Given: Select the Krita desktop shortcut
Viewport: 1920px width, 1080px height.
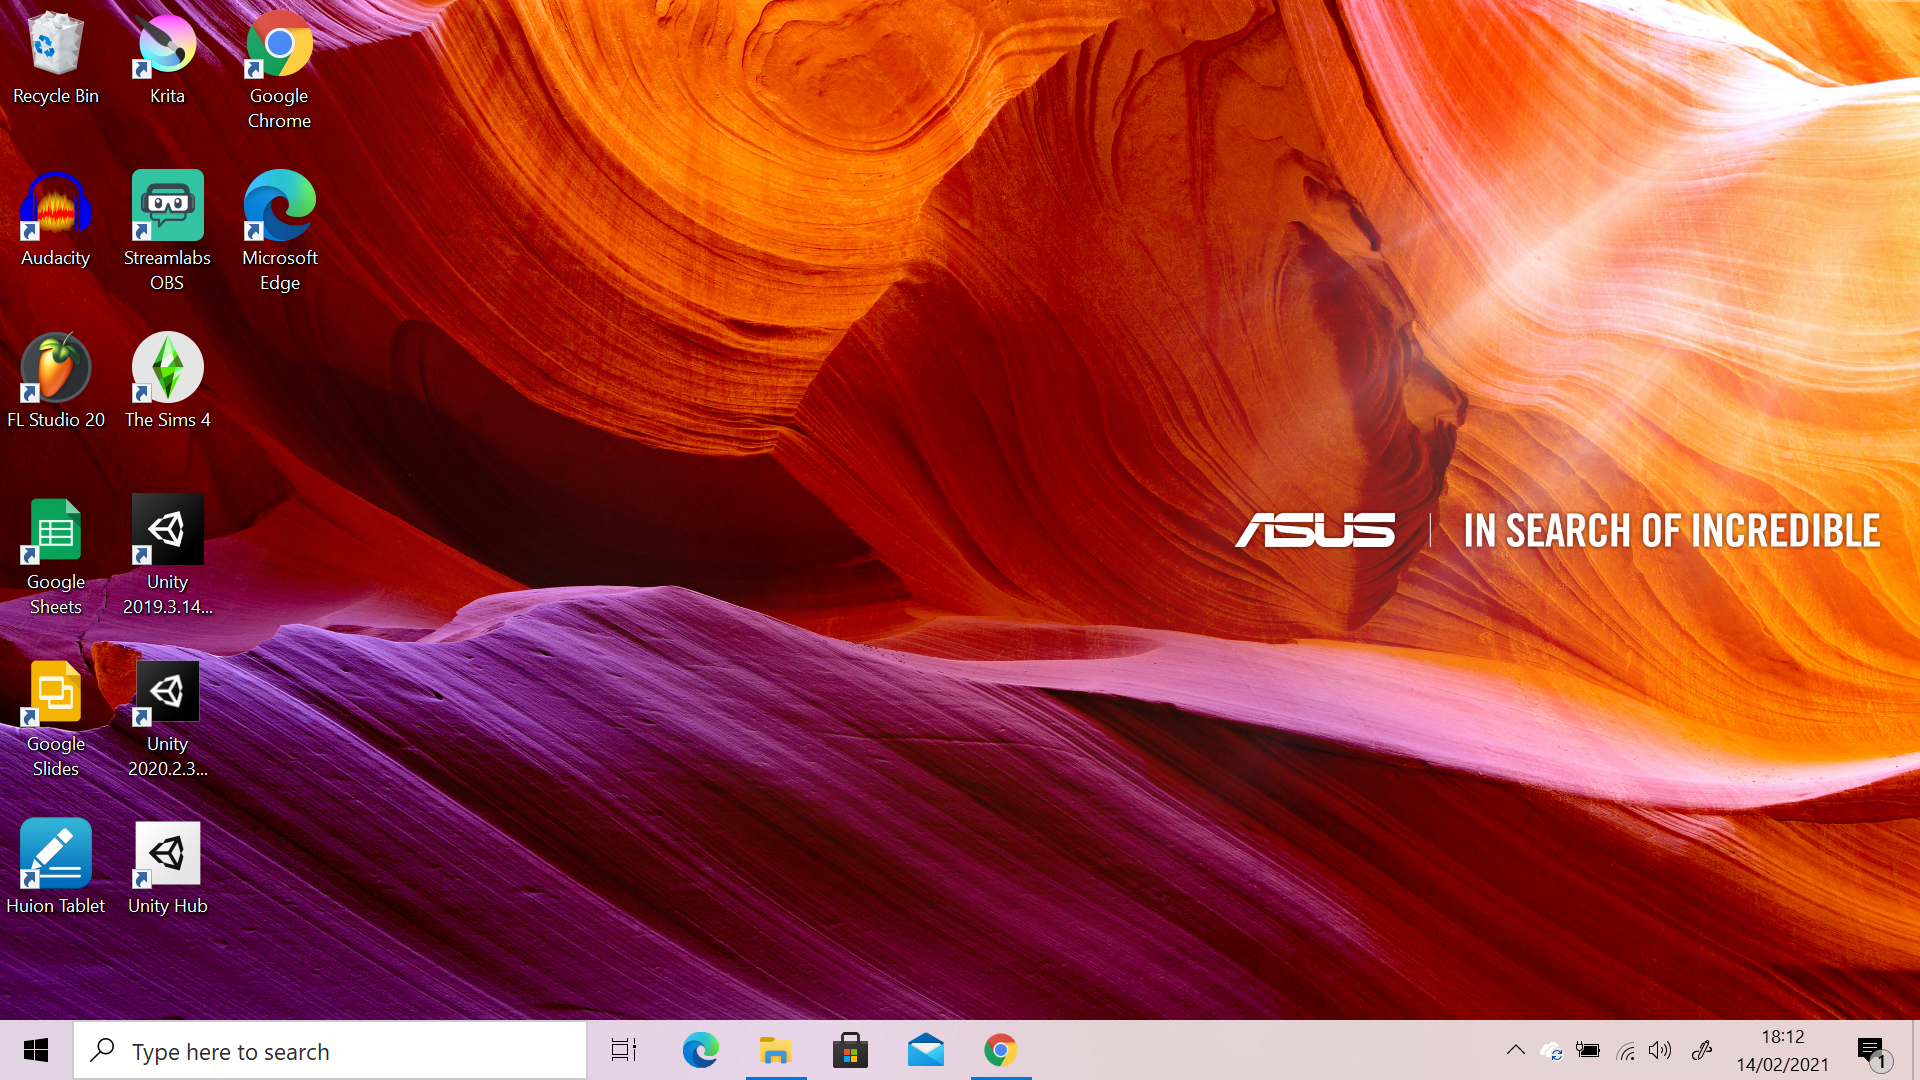Looking at the screenshot, I should coord(167,46).
